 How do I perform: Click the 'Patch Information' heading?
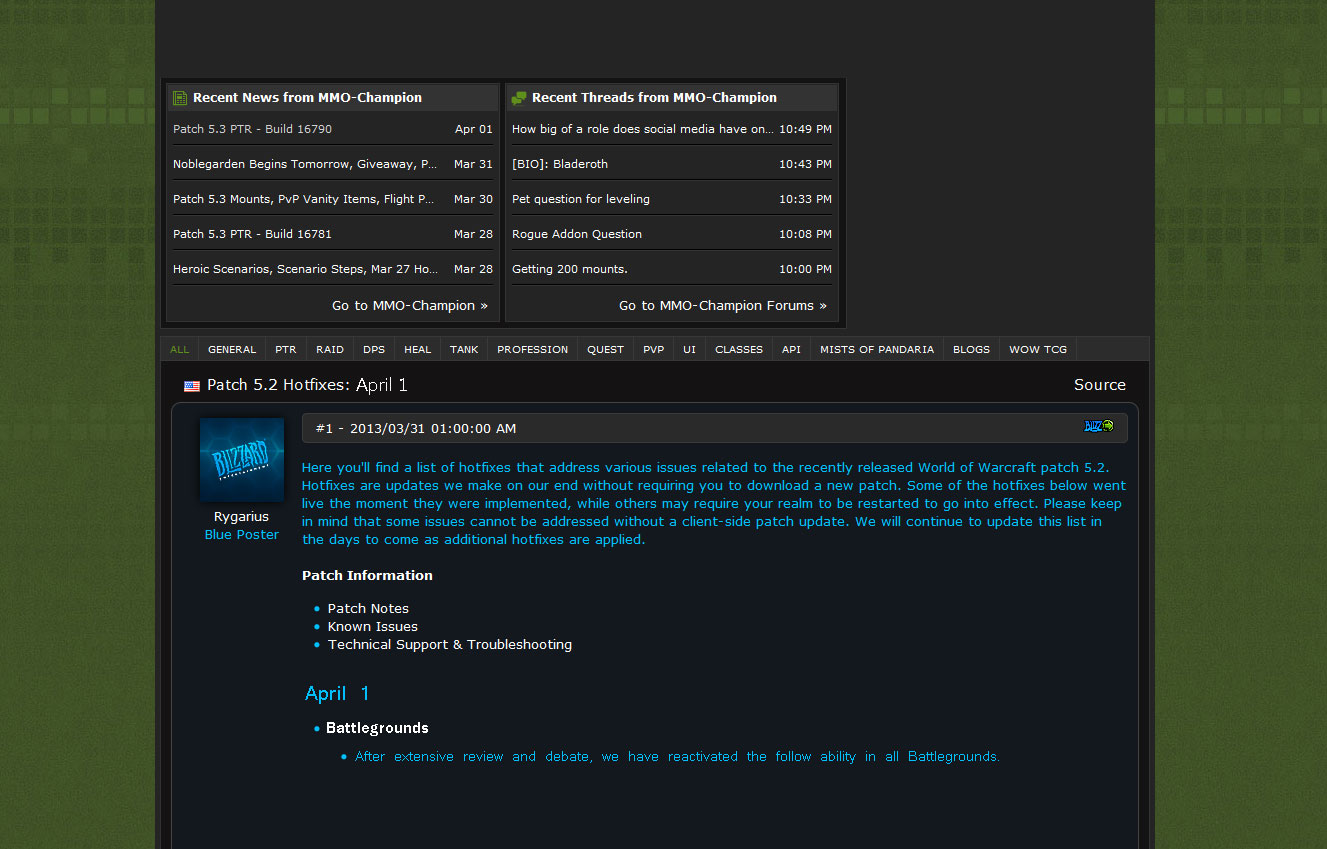[367, 575]
